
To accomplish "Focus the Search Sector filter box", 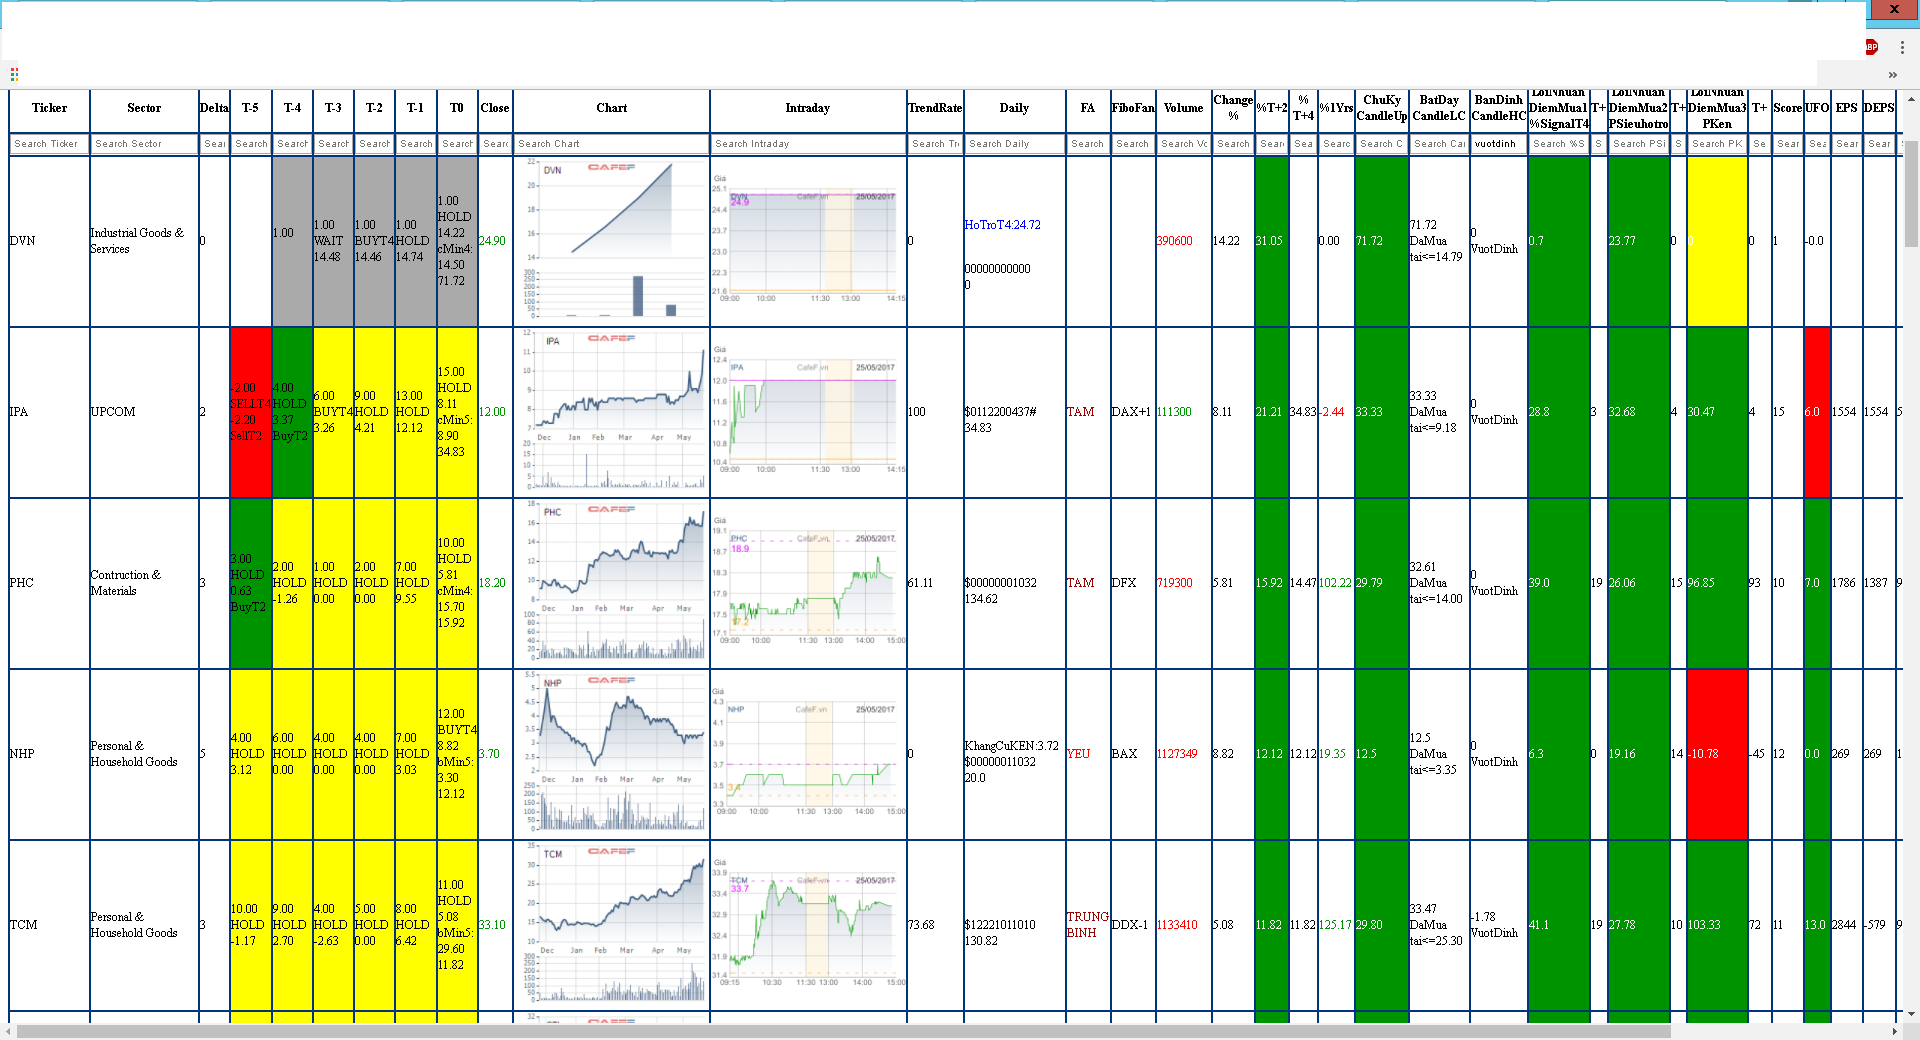I will pyautogui.click(x=144, y=144).
